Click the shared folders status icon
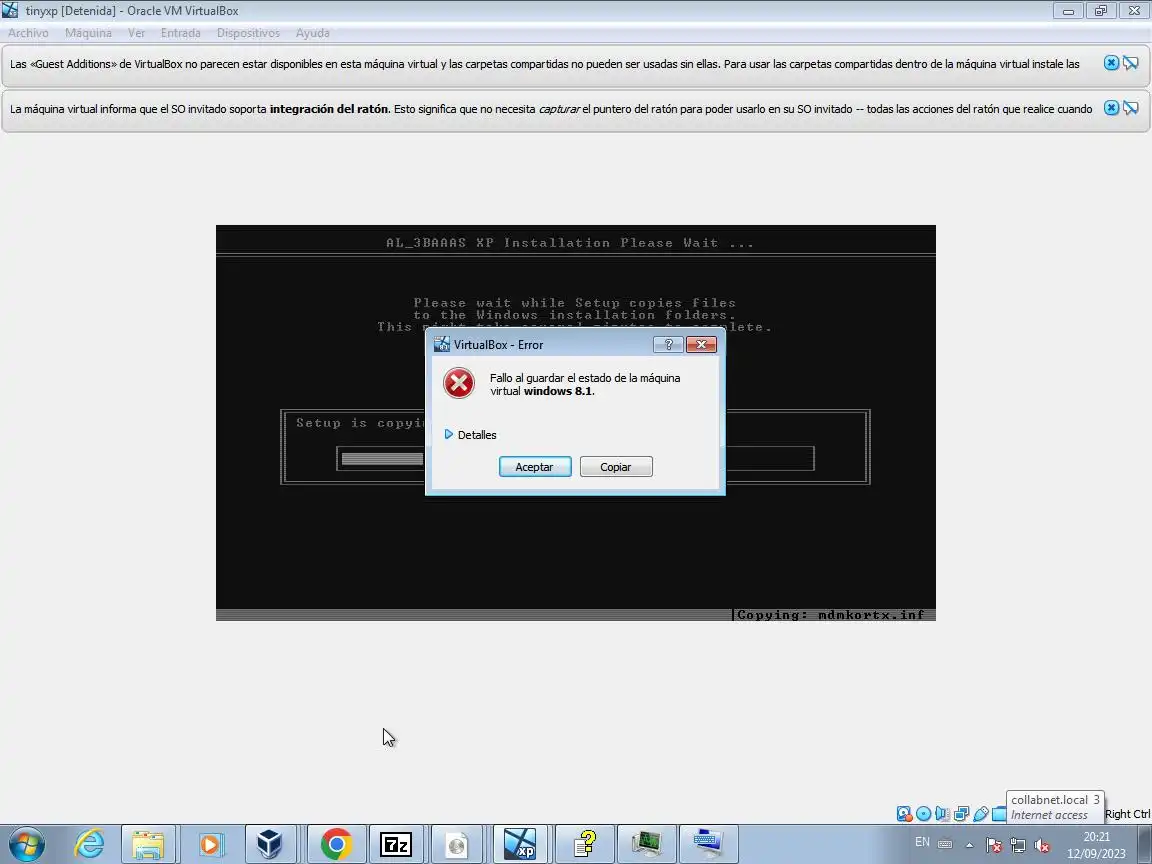 (998, 813)
